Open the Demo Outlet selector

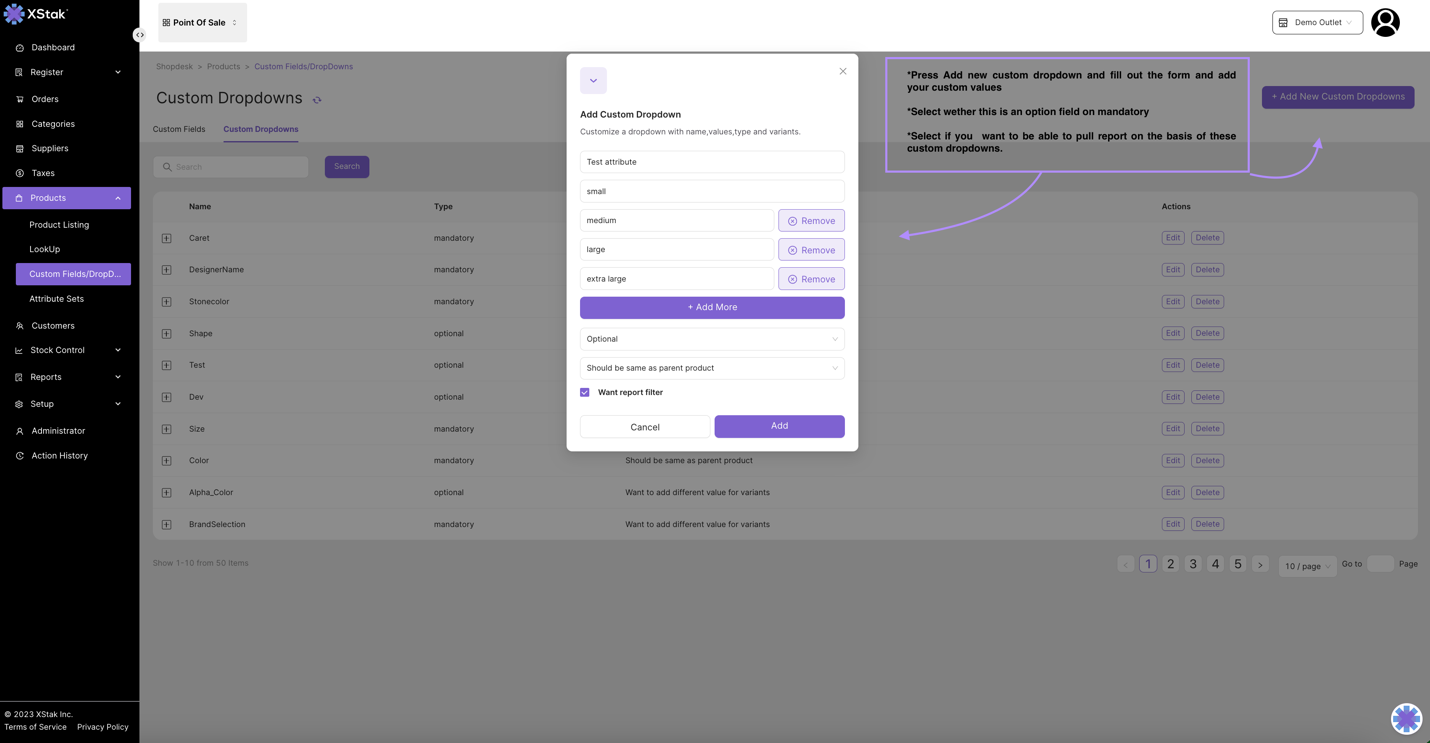[x=1316, y=22]
